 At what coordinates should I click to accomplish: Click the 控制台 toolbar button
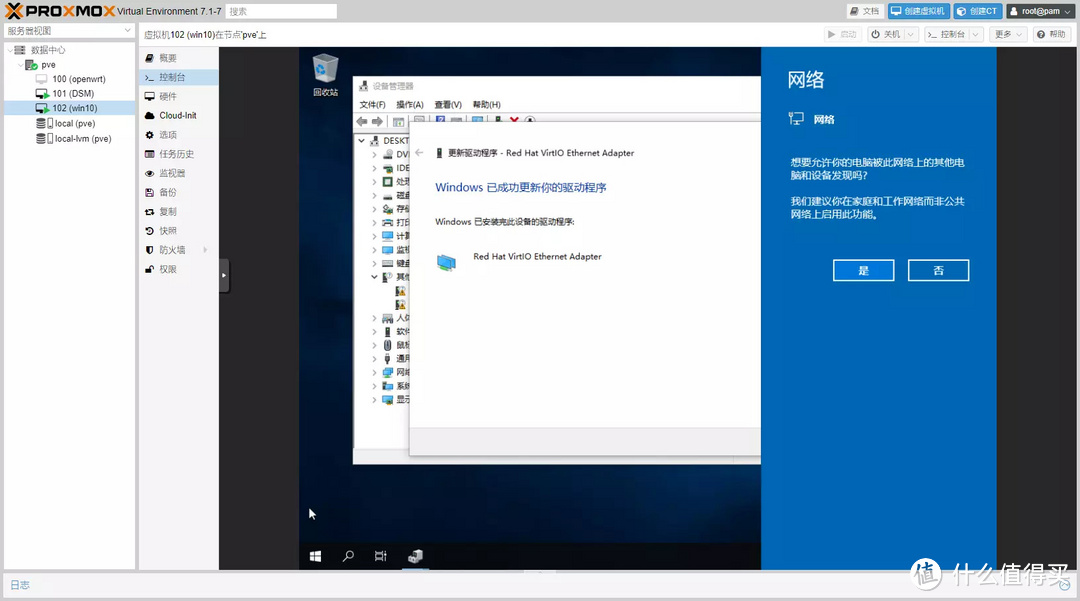coord(946,34)
